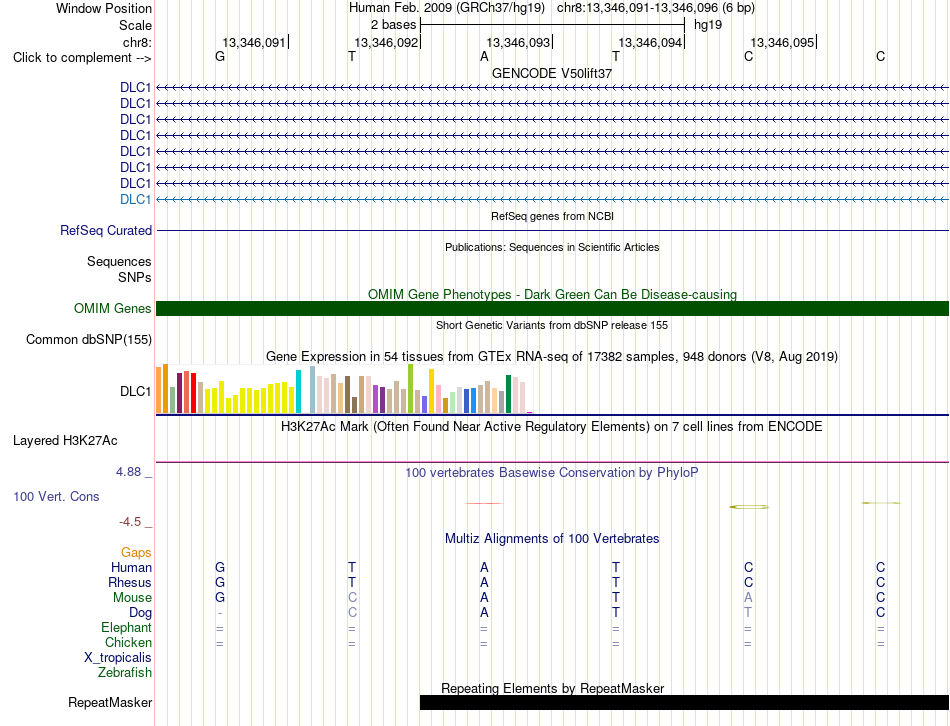
Task: Click the Scale label
Action: click(136, 25)
